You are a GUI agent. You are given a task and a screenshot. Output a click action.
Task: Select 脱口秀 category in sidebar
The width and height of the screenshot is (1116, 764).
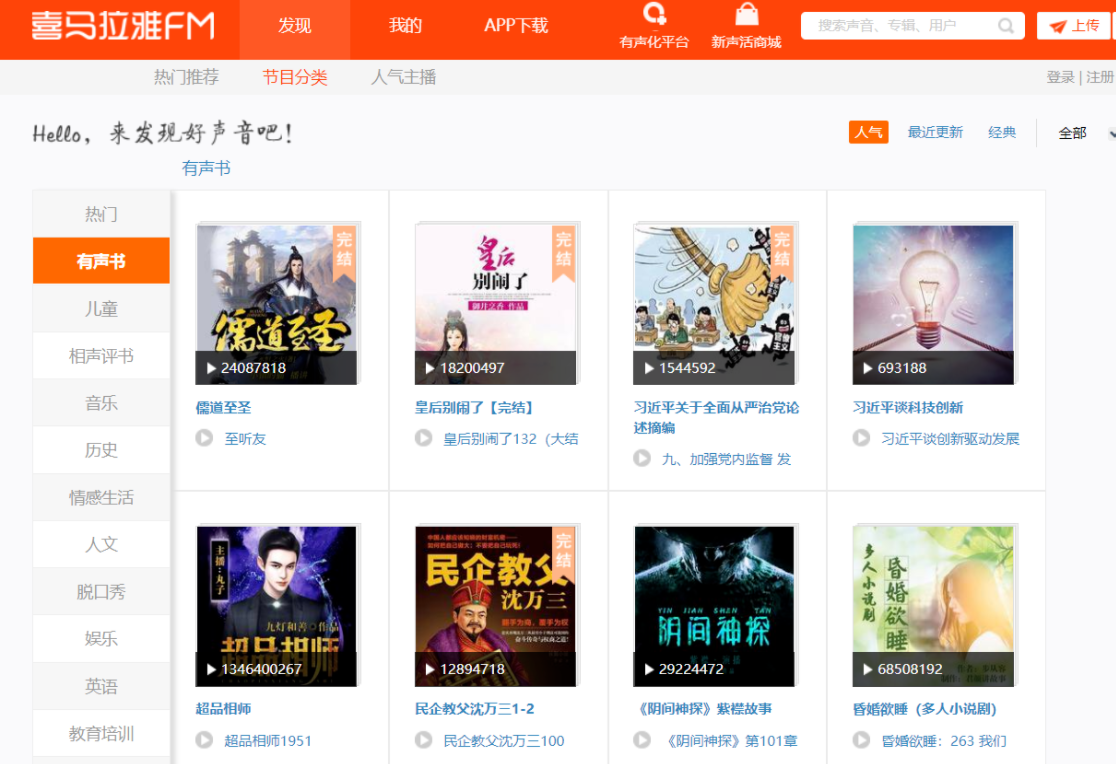click(x=101, y=592)
